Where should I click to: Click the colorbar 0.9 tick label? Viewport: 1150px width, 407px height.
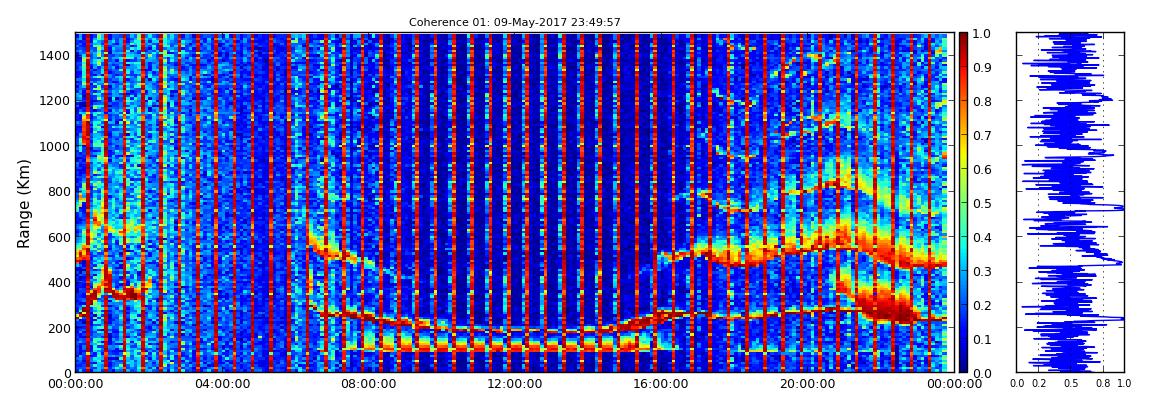coord(981,67)
